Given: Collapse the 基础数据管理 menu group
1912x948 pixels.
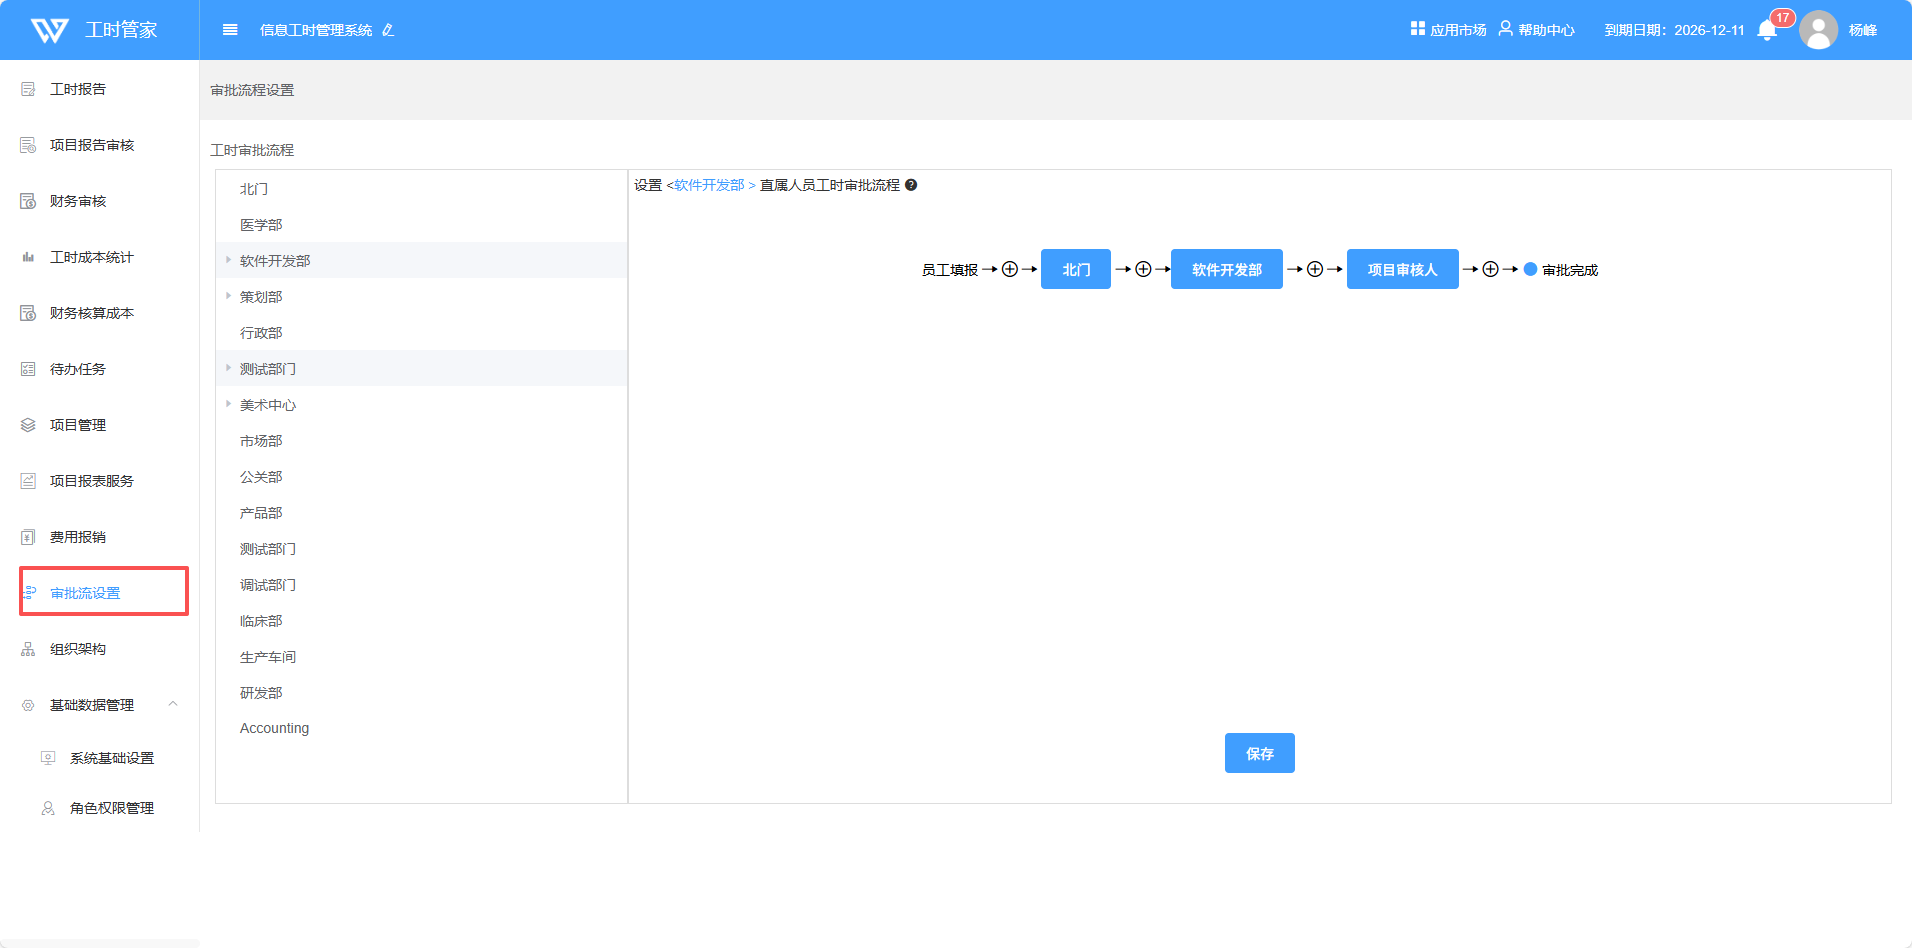Looking at the screenshot, I should click(x=173, y=704).
